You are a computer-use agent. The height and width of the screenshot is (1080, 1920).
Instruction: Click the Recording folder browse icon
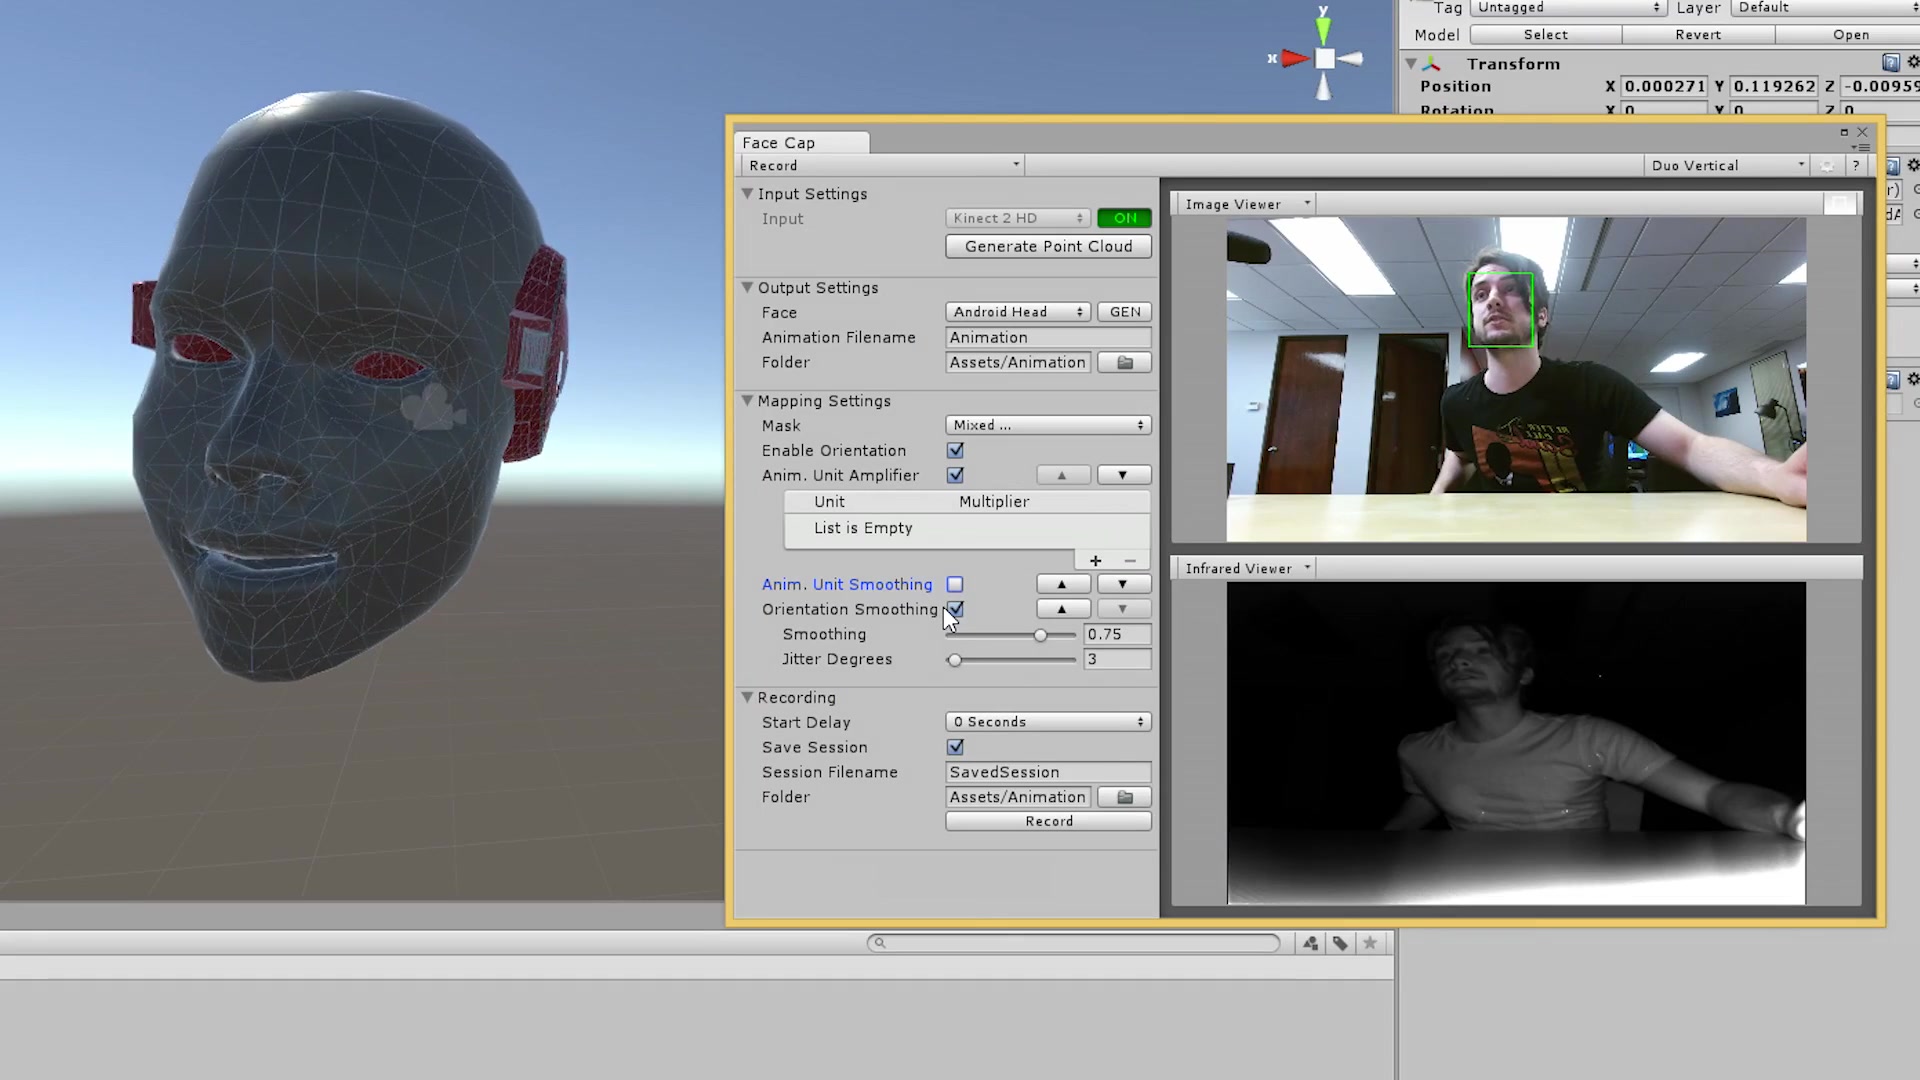pyautogui.click(x=1124, y=797)
